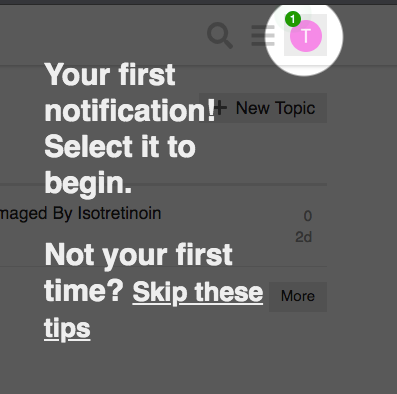Click the More button

[298, 296]
